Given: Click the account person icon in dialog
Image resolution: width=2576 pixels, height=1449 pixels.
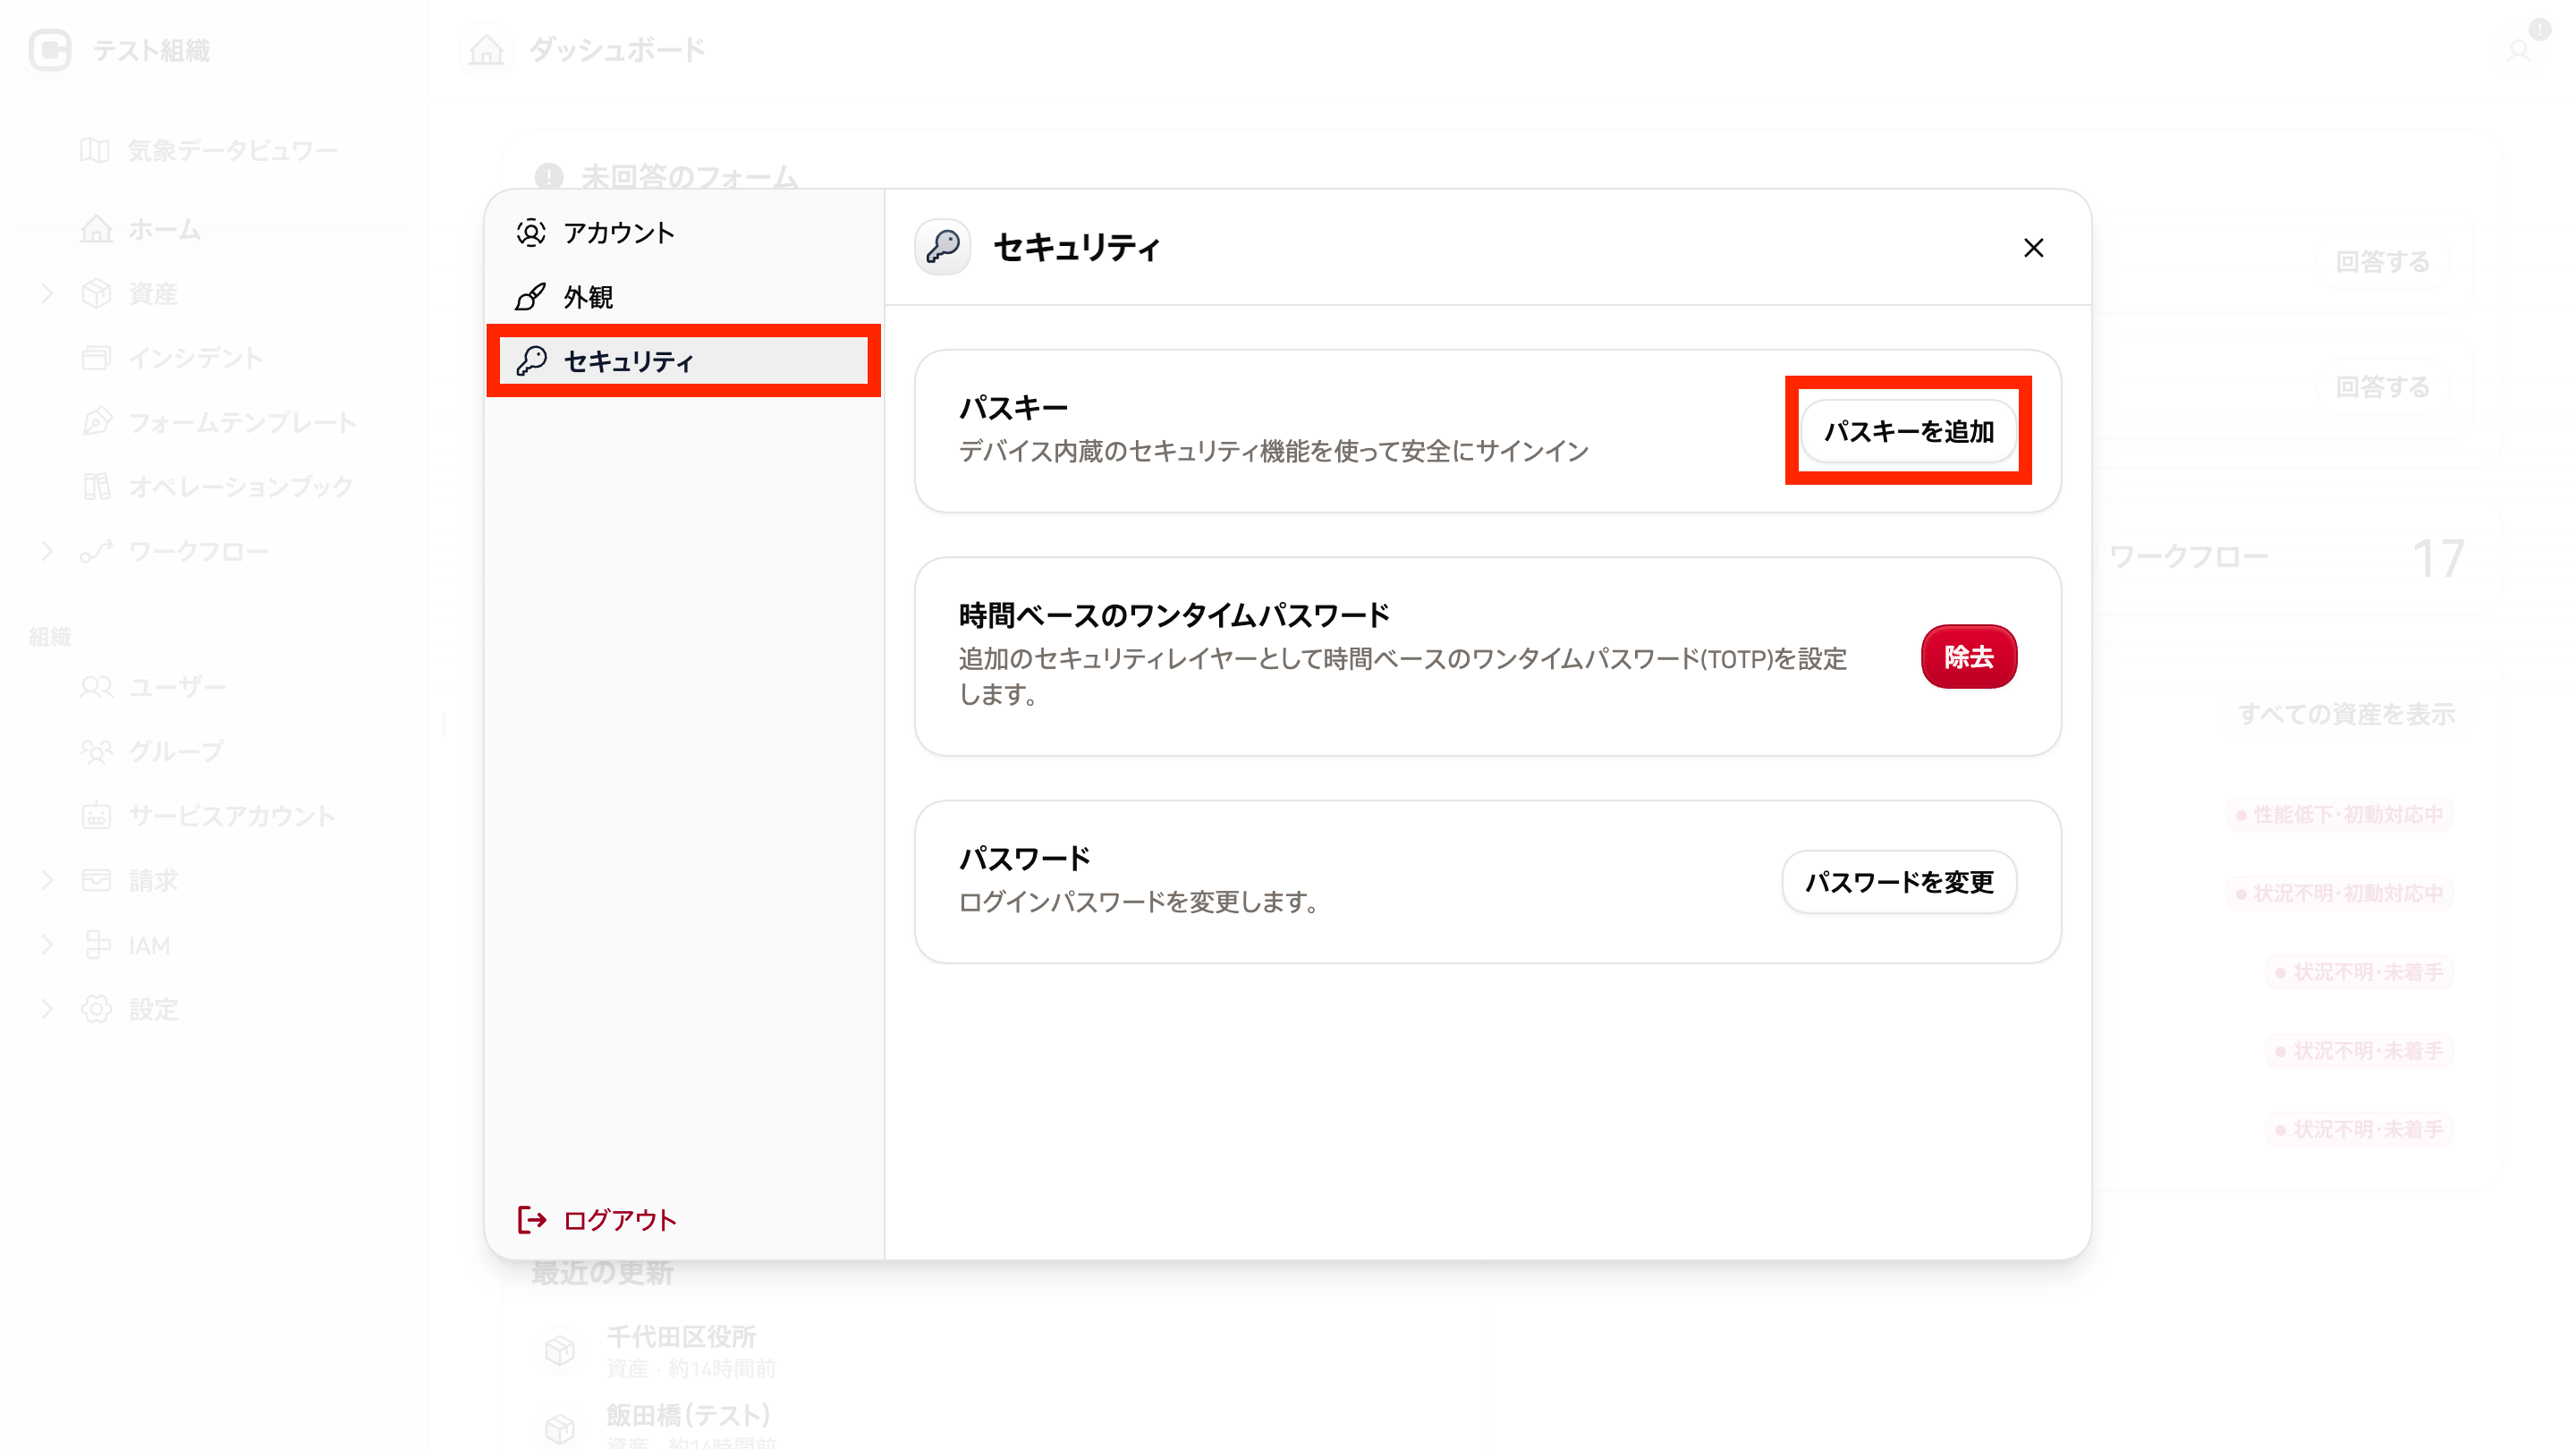Looking at the screenshot, I should pyautogui.click(x=531, y=233).
